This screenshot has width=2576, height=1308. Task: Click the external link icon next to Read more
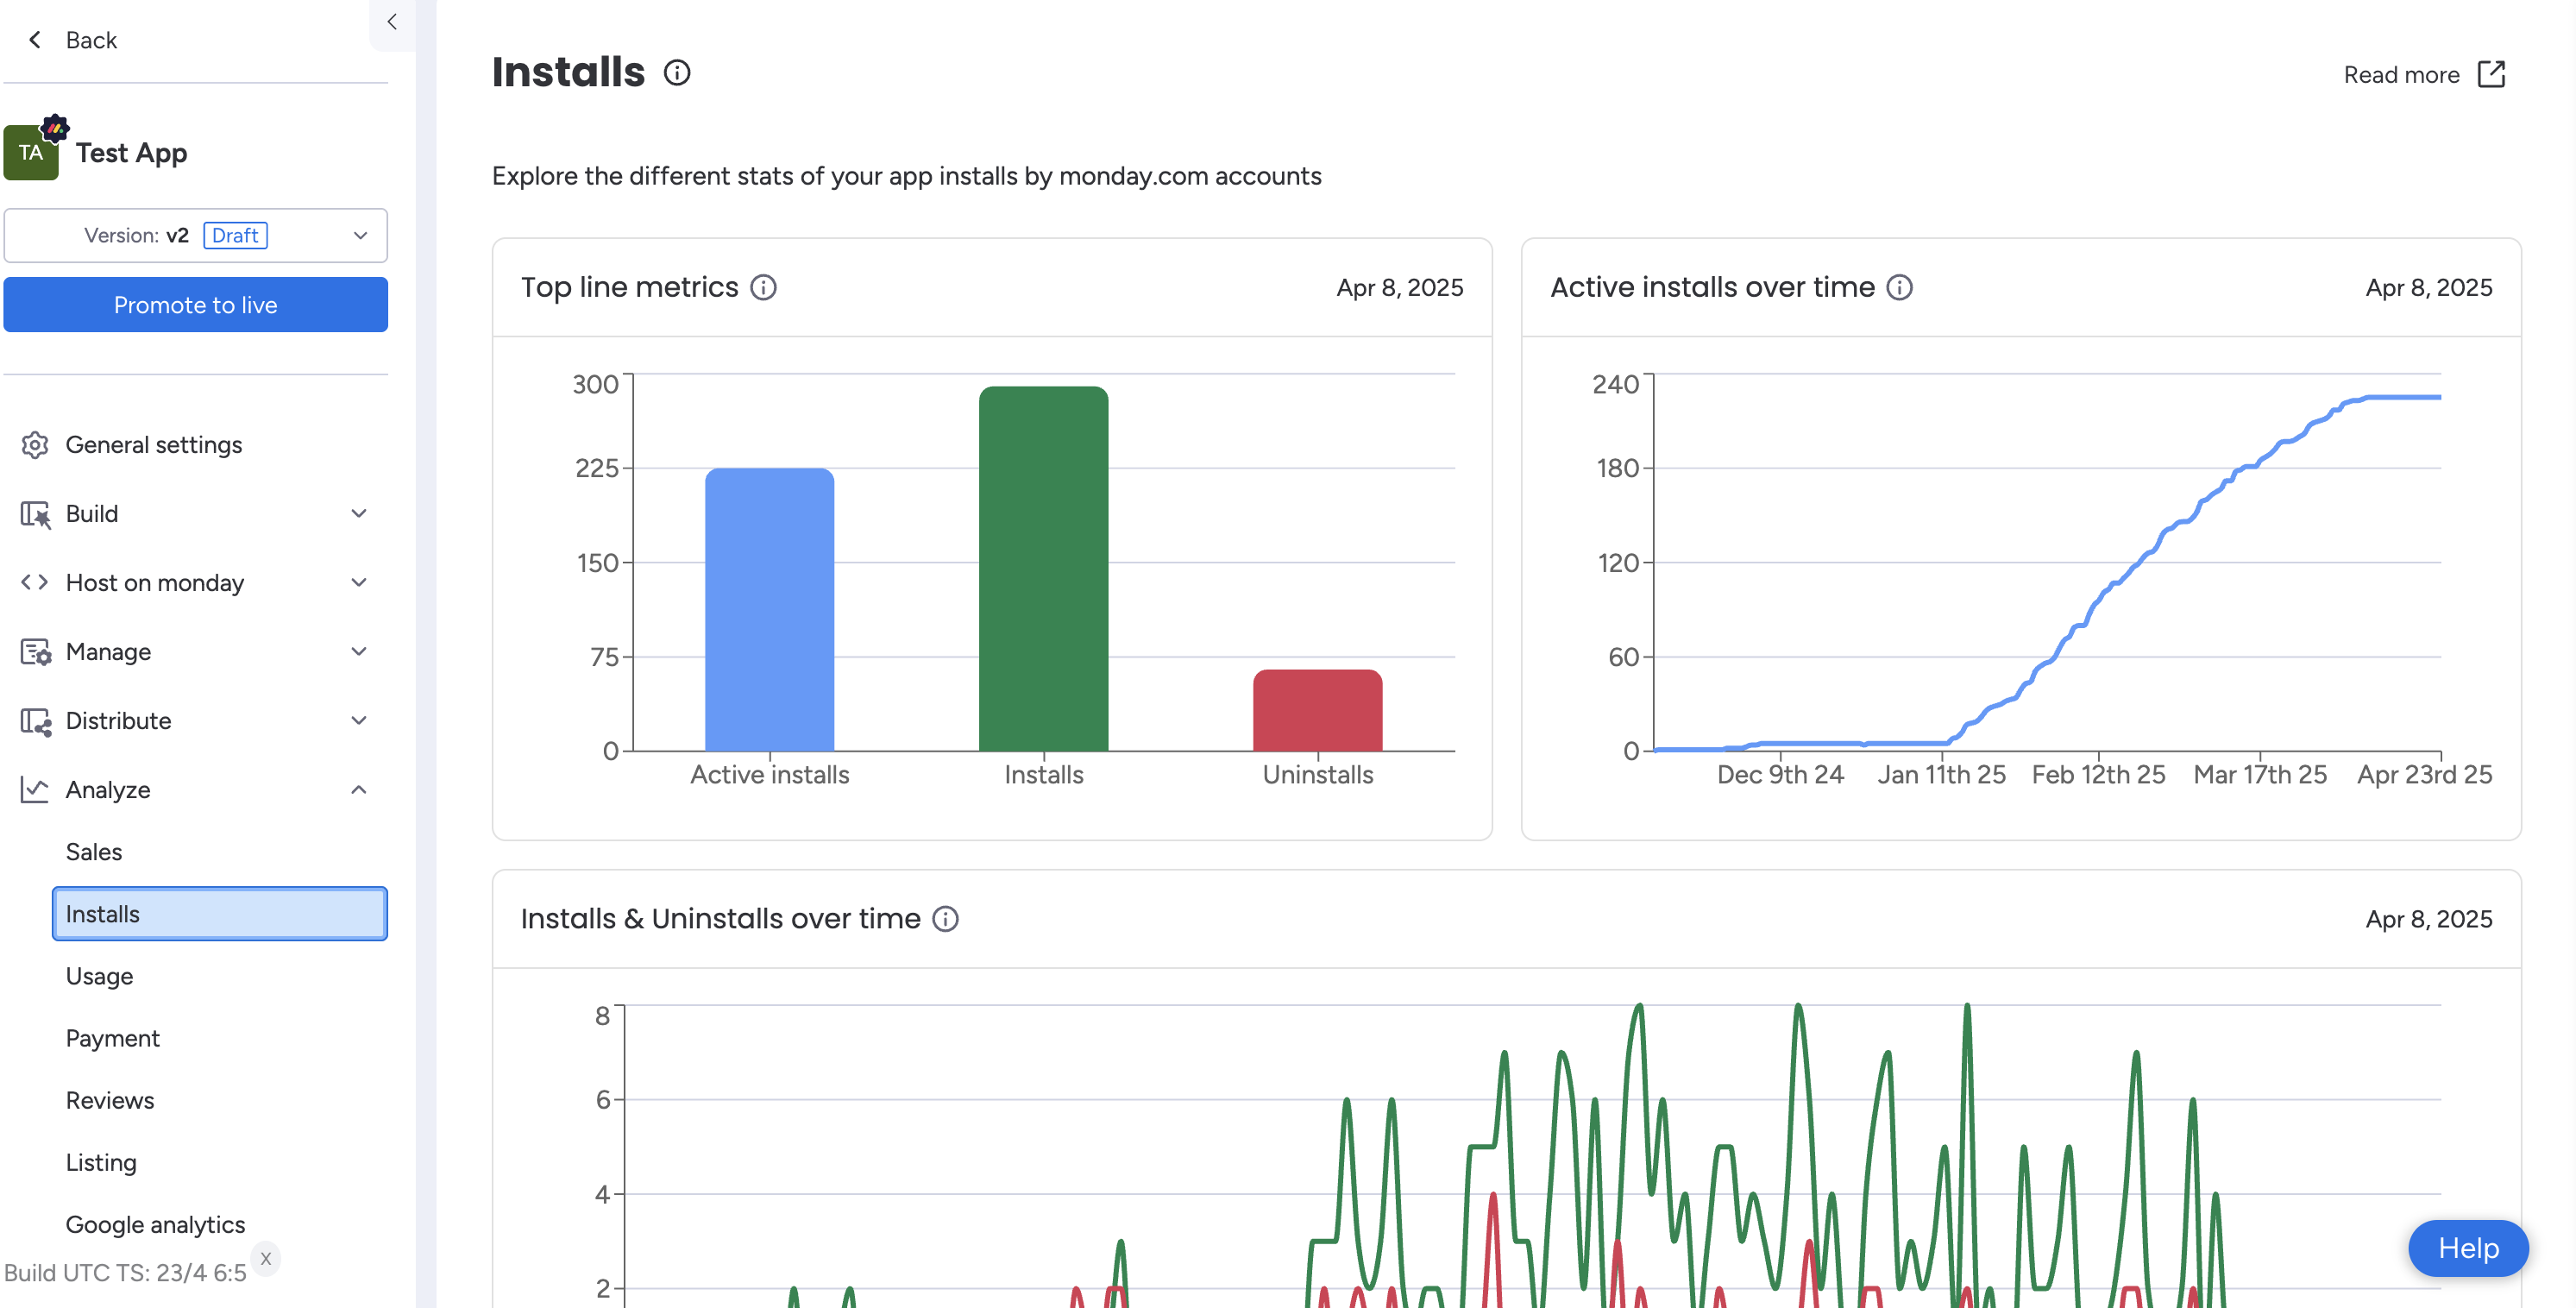coord(2491,75)
